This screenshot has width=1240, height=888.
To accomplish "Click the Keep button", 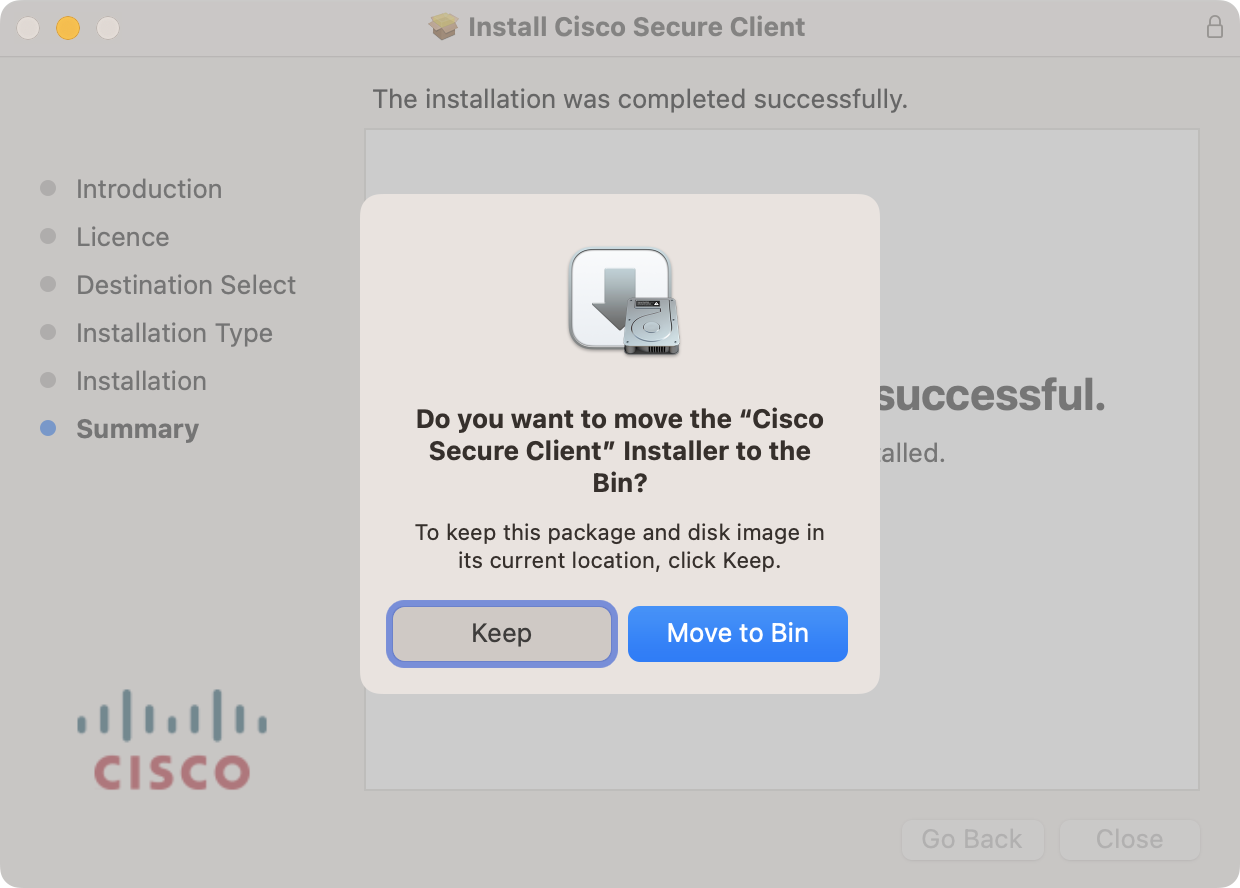I will [x=501, y=633].
